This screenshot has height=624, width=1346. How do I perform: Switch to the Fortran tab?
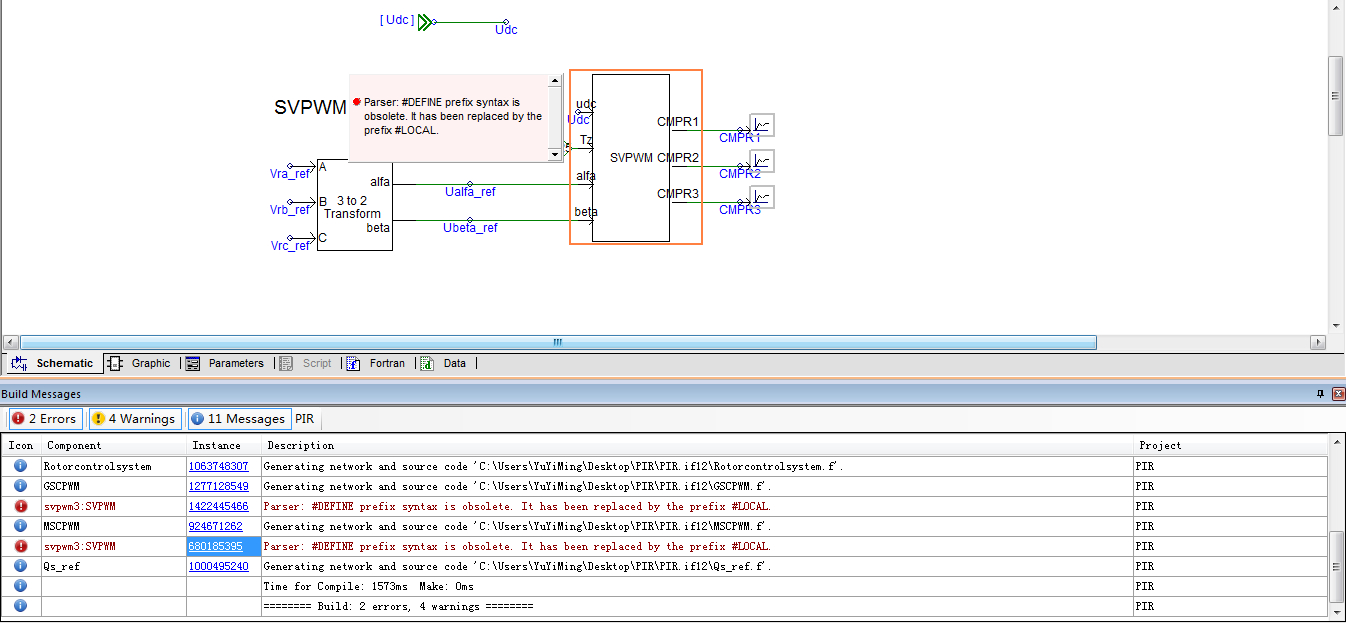click(377, 363)
